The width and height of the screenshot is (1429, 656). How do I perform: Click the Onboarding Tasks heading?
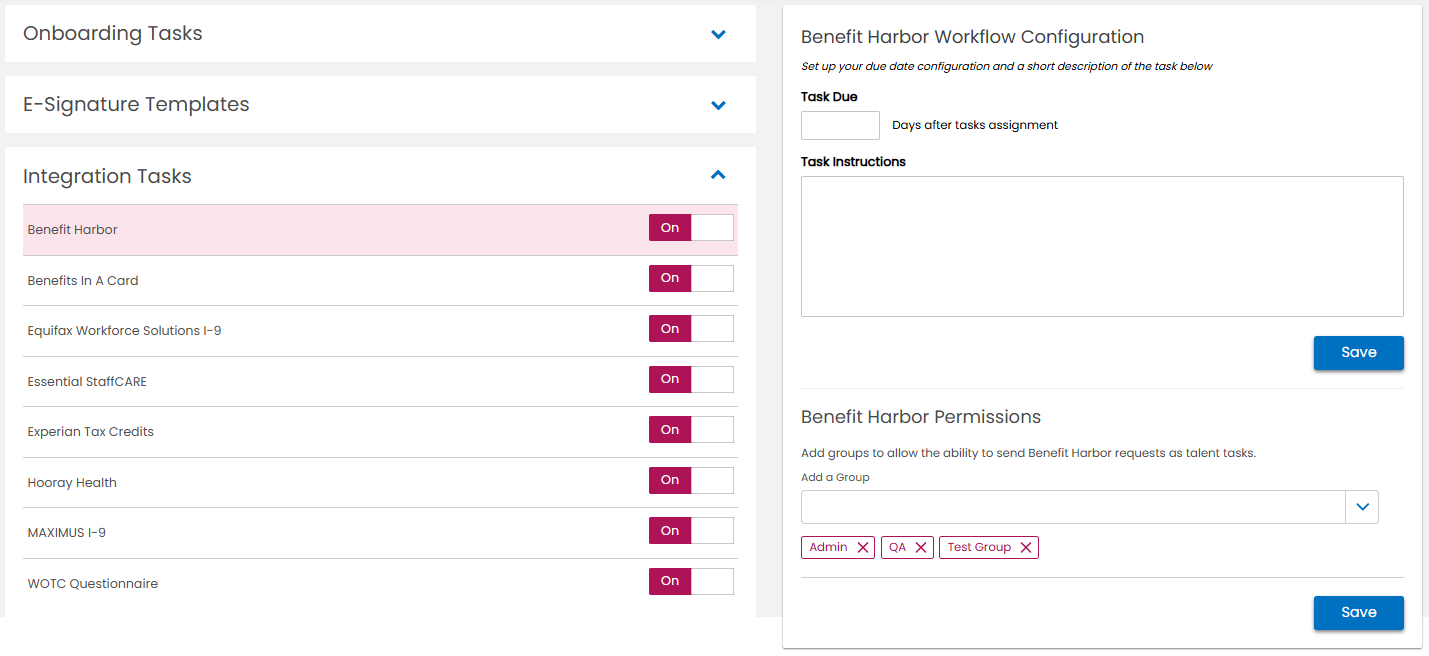point(113,34)
